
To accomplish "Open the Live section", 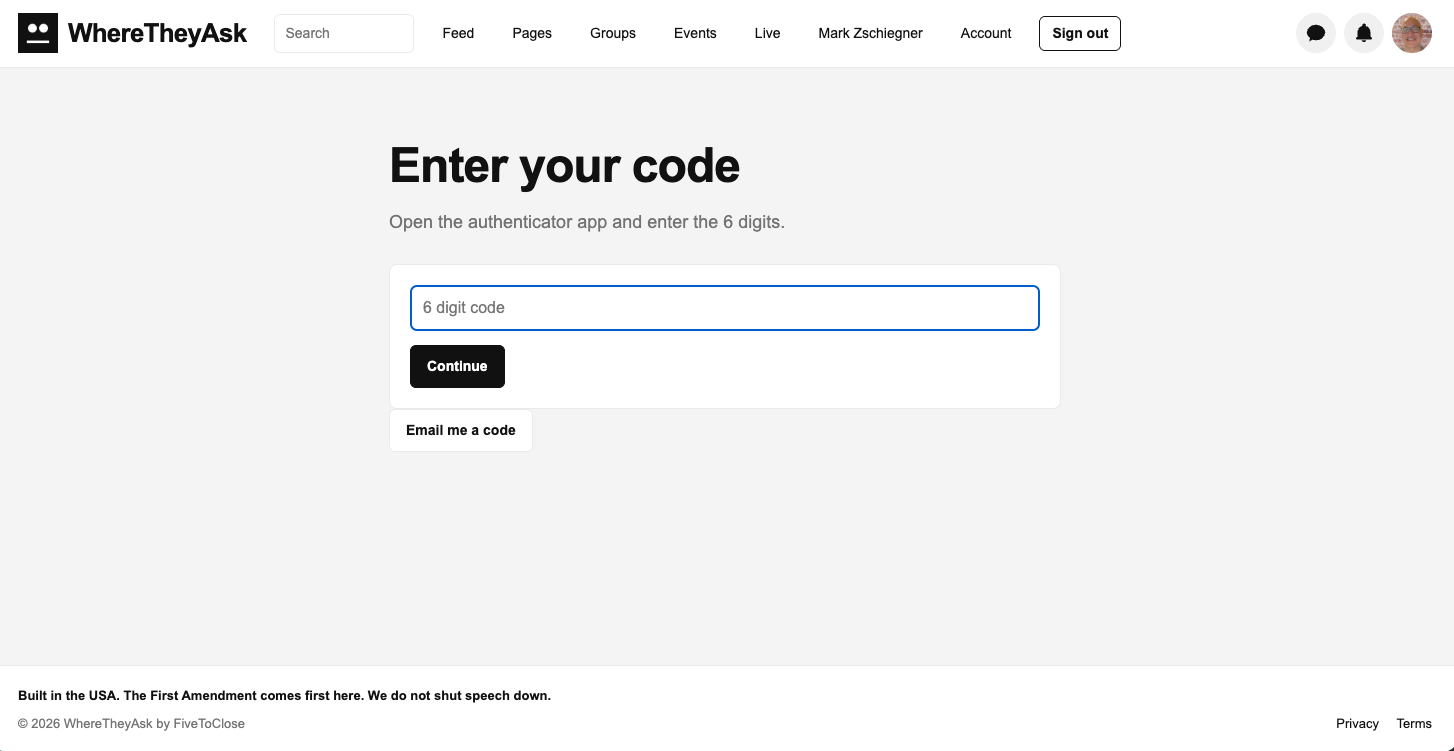I will click(767, 33).
